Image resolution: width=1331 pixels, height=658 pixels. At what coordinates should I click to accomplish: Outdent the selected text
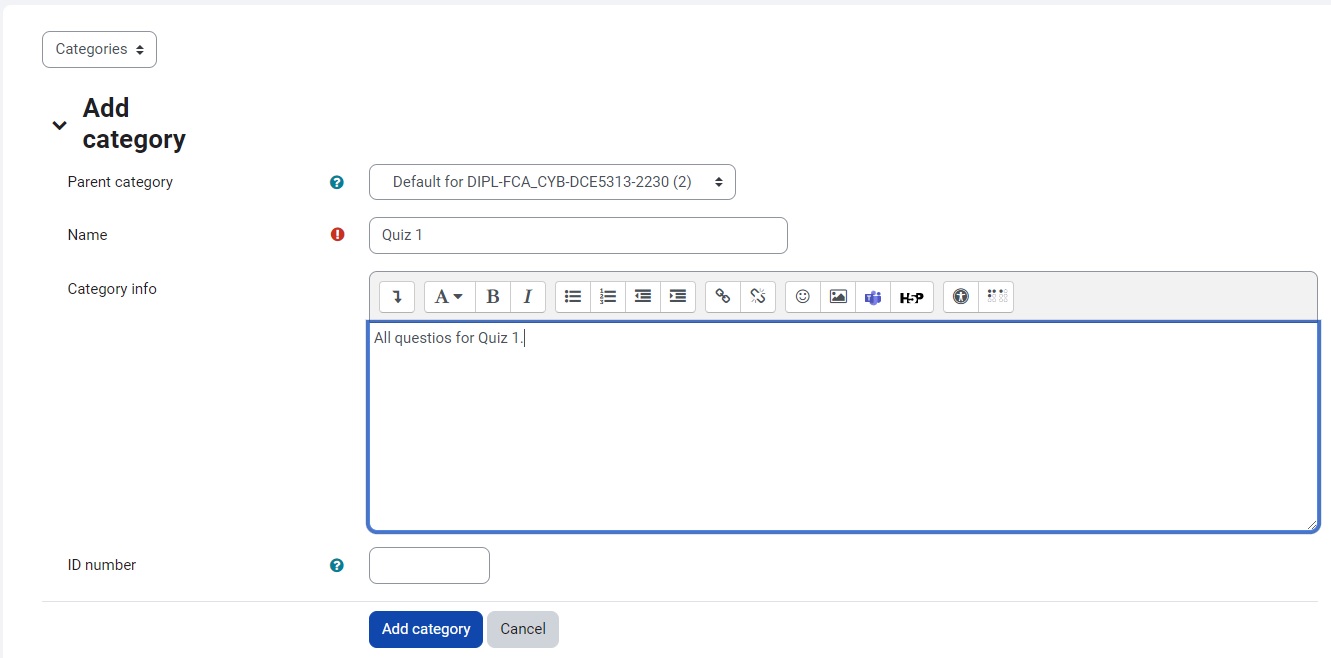coord(643,297)
